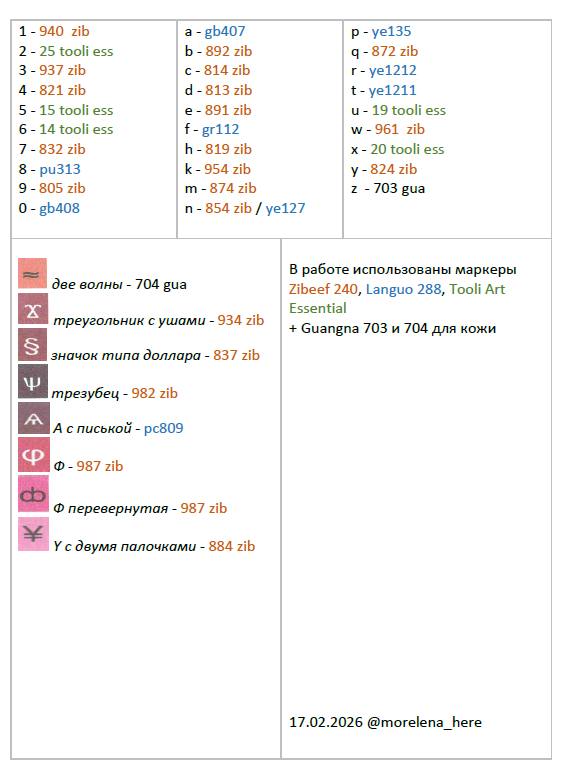Click the ye127 code in row n
The image size is (564, 772).
[x=285, y=208]
